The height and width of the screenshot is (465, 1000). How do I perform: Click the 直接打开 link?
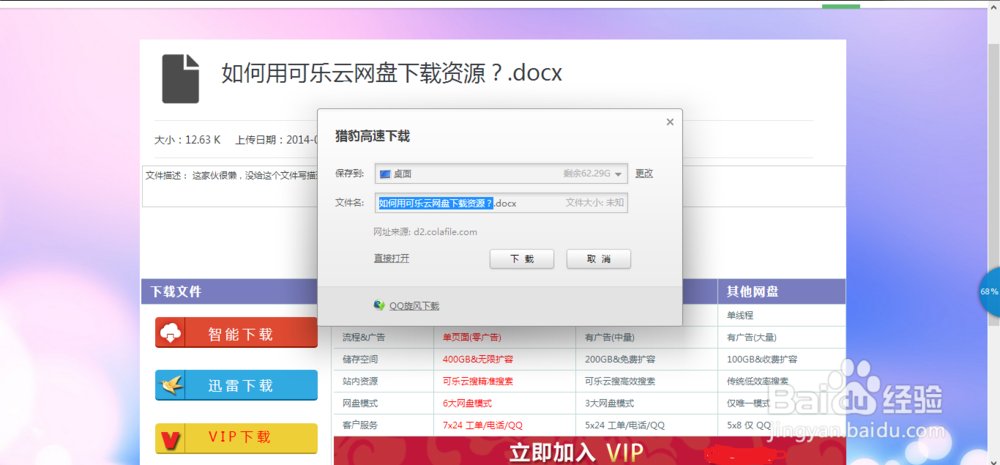pos(392,258)
